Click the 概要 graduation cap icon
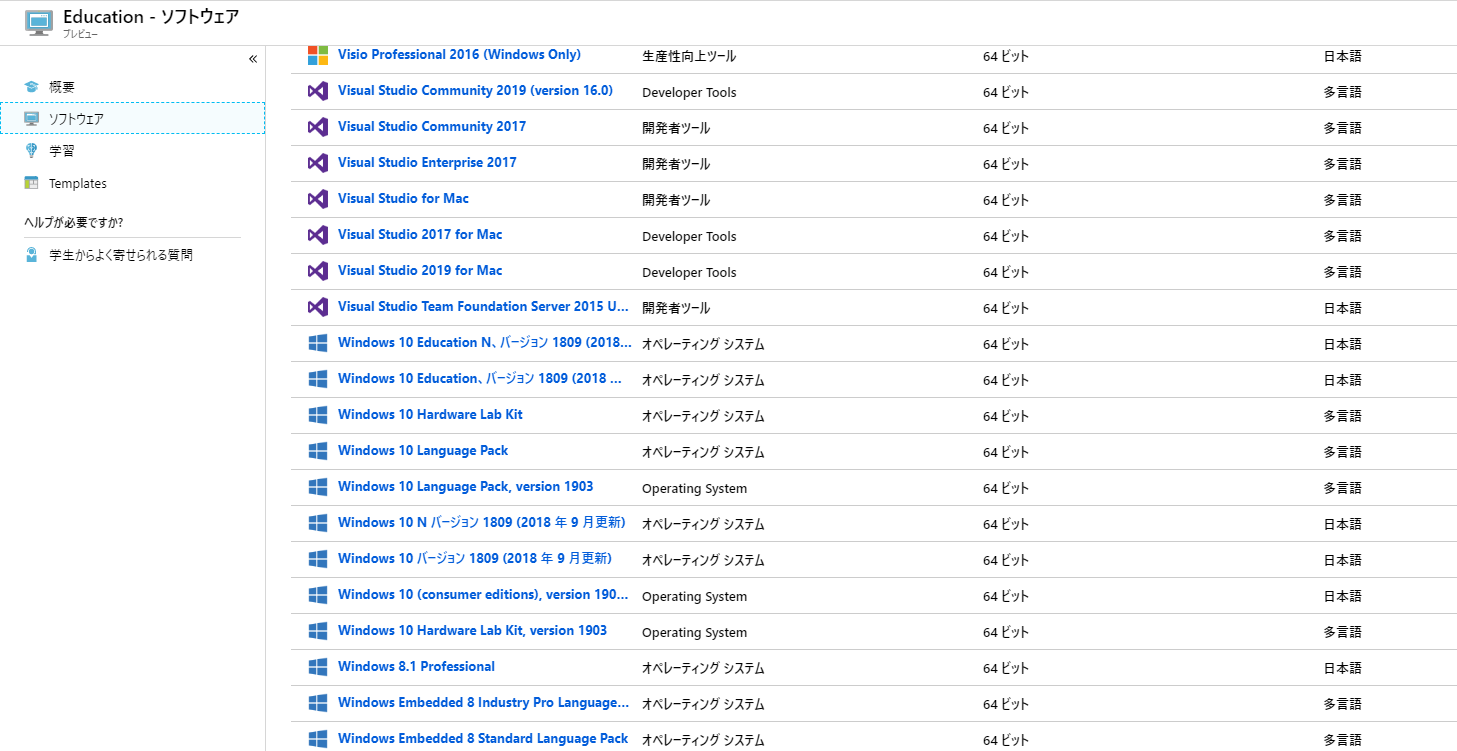1457x751 pixels. [31, 87]
